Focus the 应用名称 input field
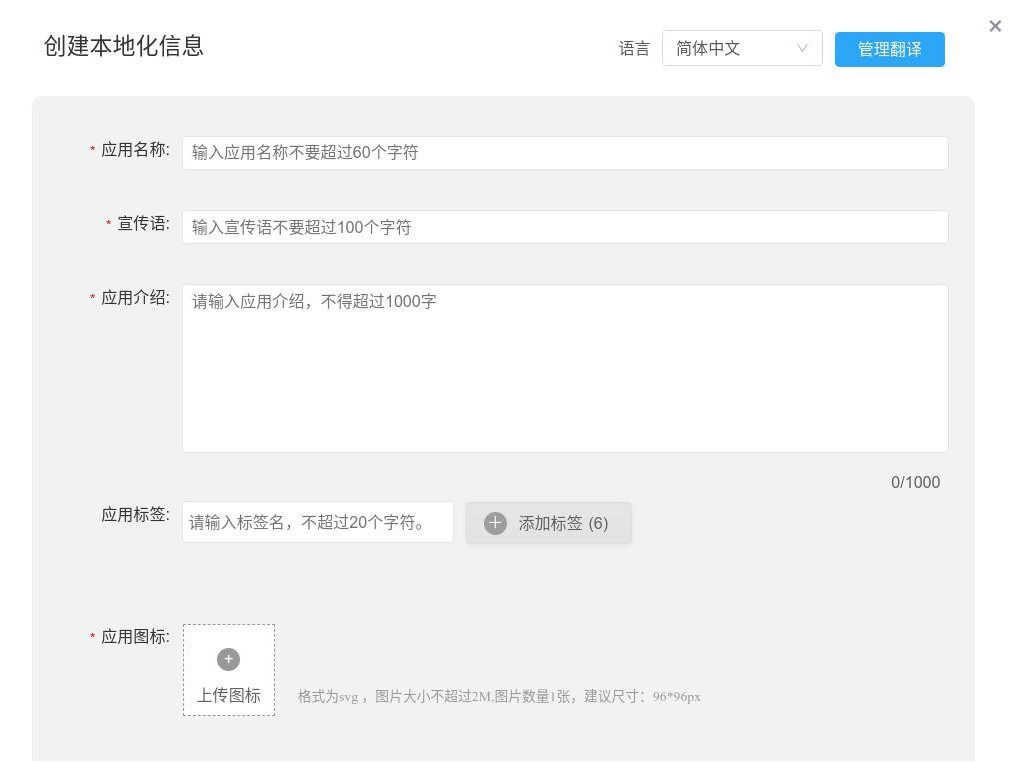This screenshot has height=762, width=1018. coord(565,153)
